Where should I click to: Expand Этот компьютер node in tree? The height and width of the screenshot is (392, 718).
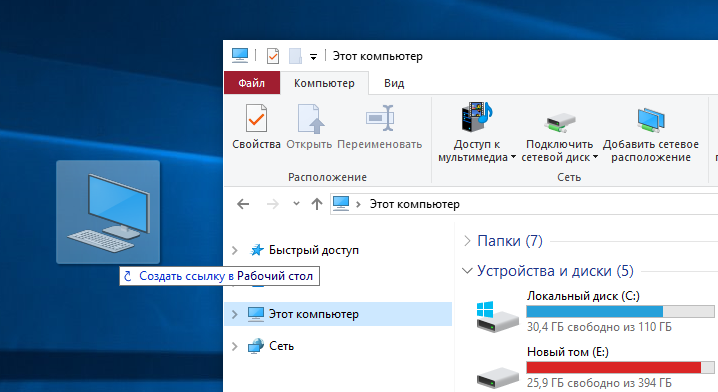tap(234, 314)
